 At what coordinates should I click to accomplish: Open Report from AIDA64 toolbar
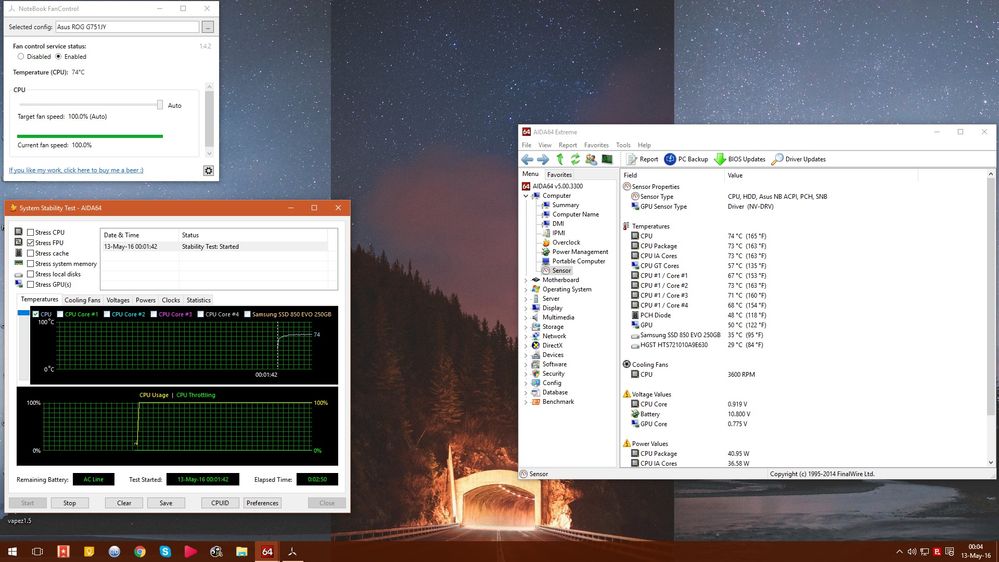(642, 159)
